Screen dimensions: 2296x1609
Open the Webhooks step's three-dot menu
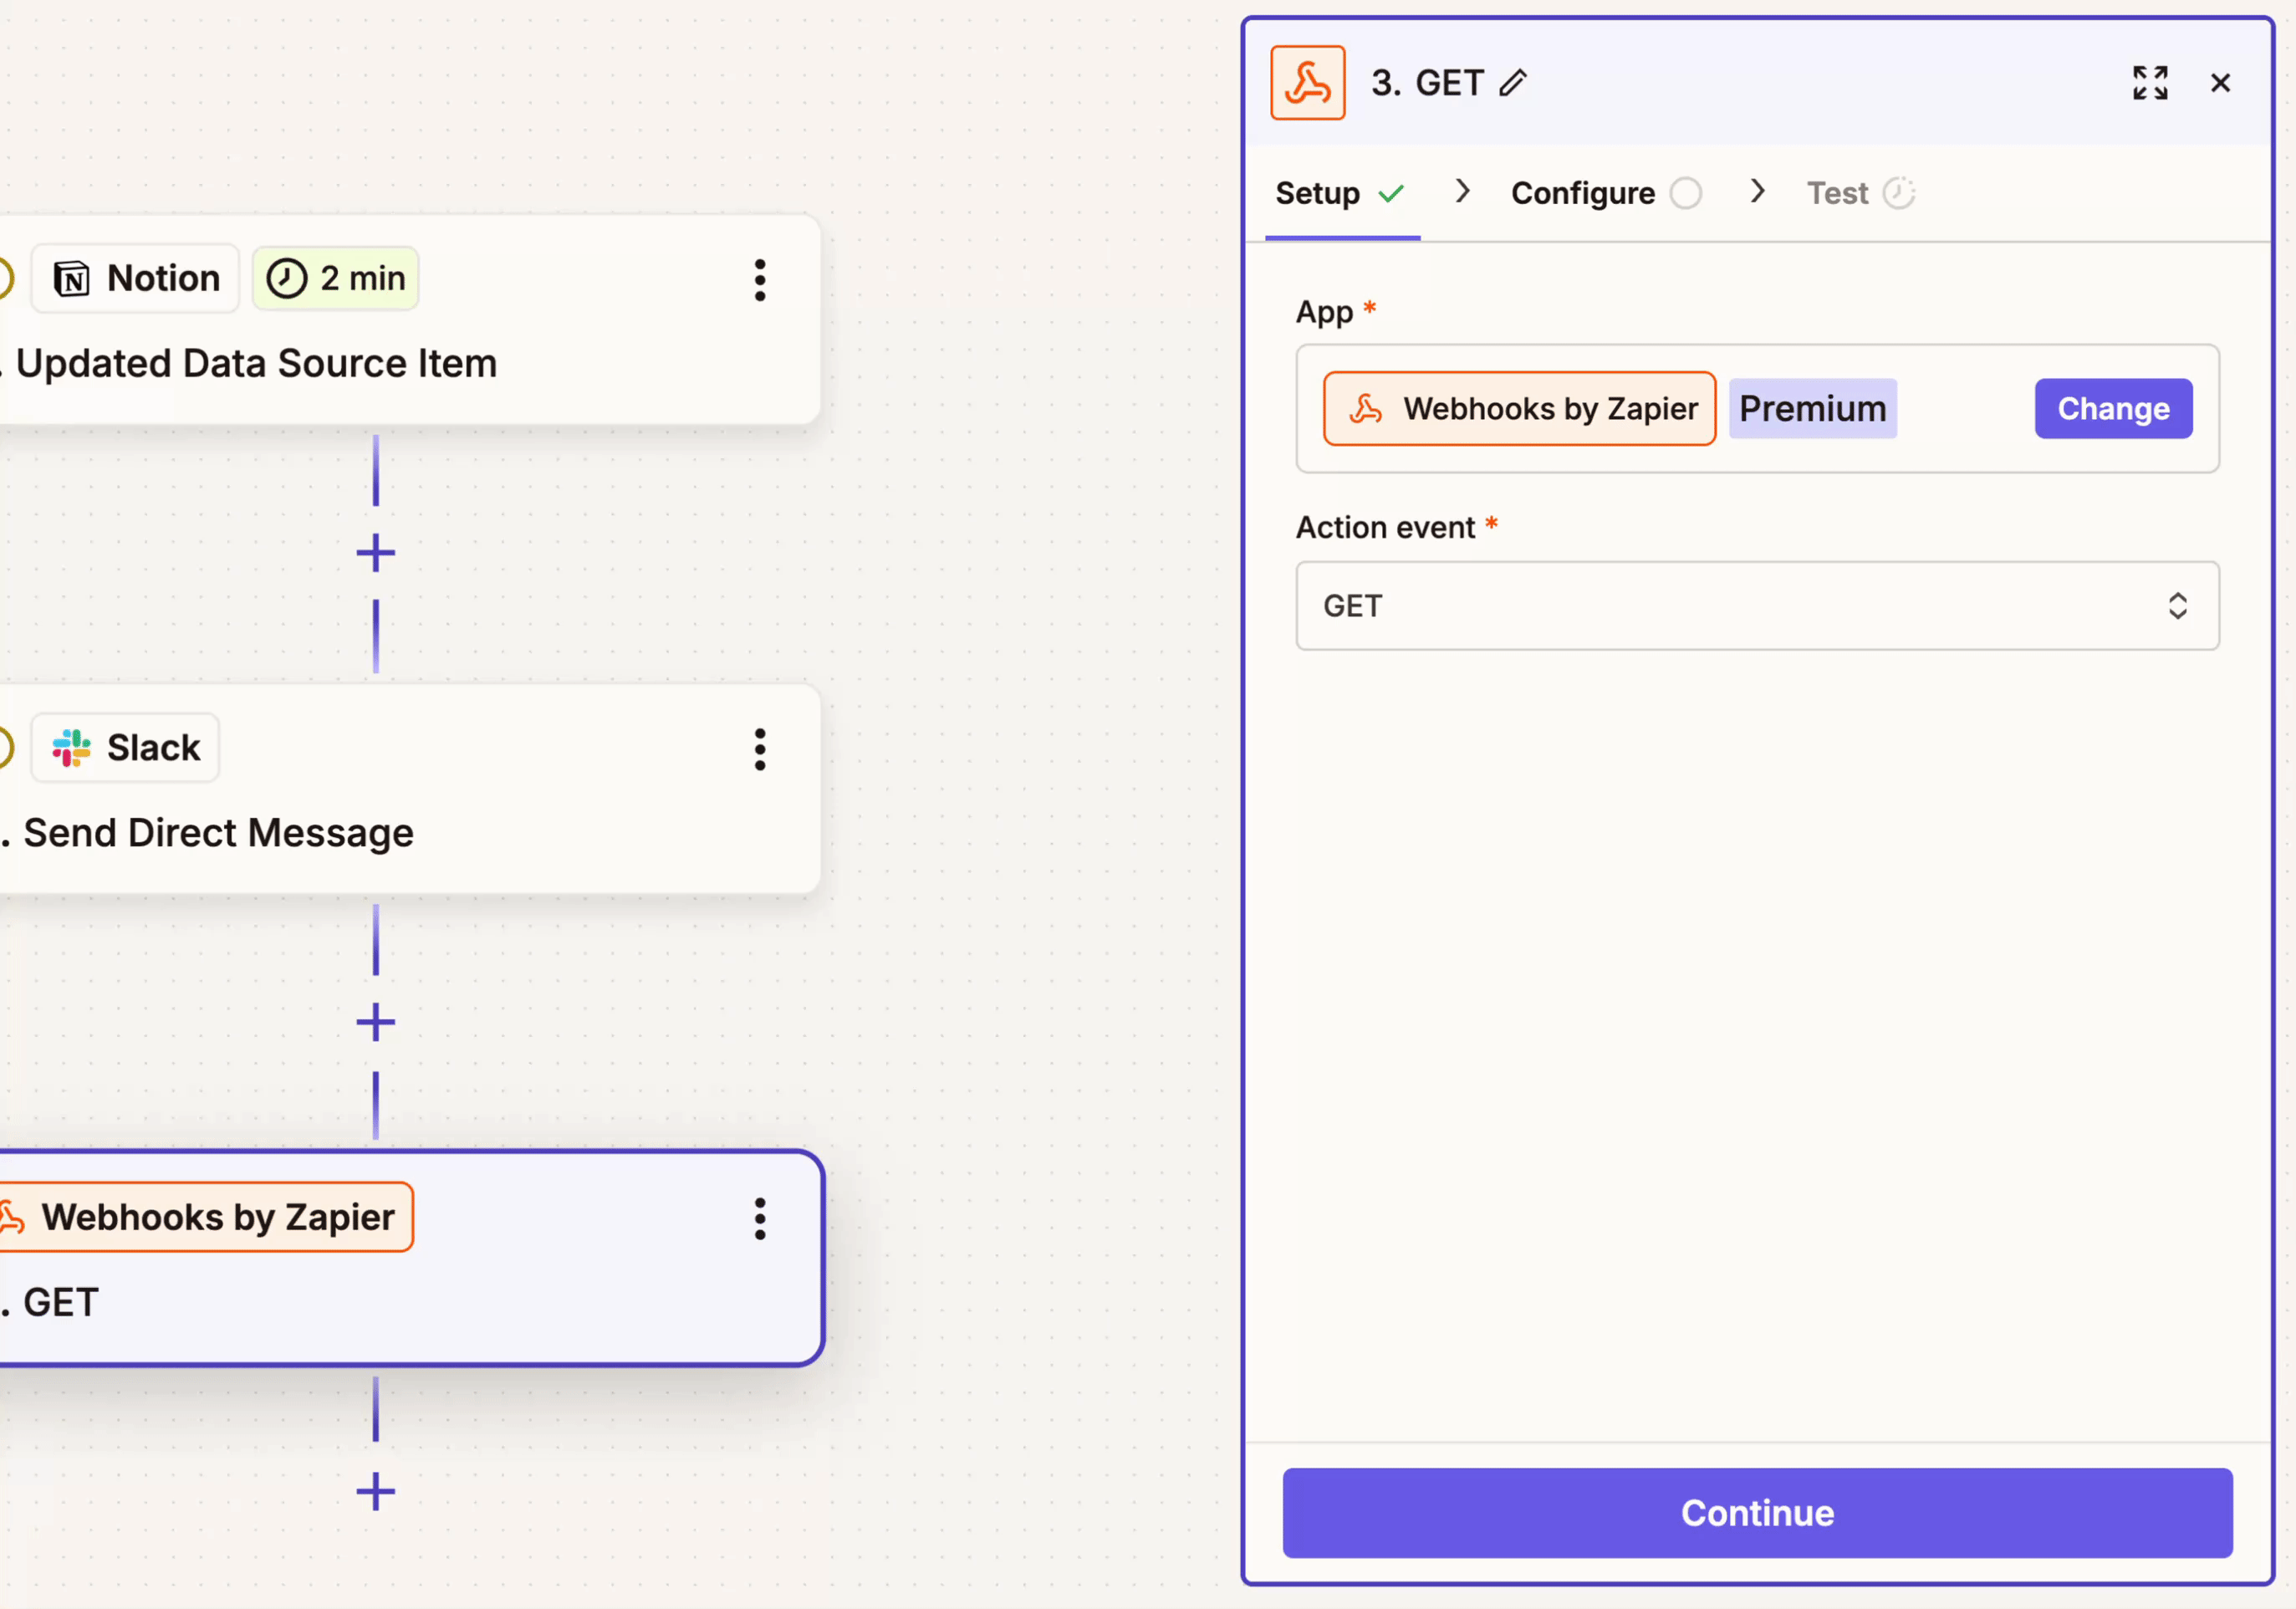[760, 1219]
